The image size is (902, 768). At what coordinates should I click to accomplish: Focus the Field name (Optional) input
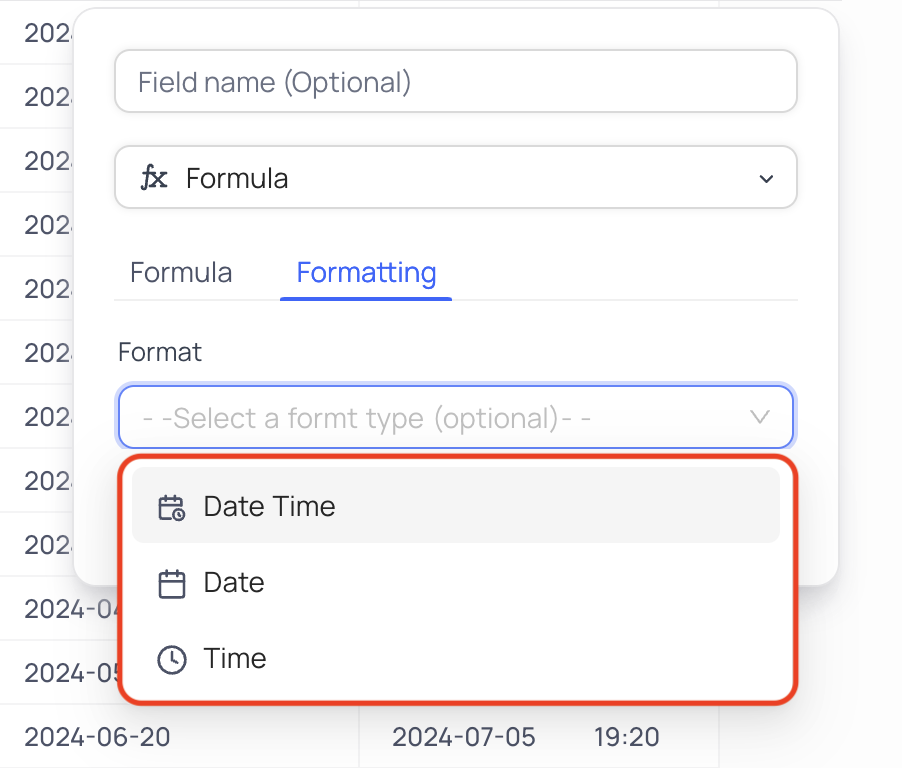pyautogui.click(x=456, y=81)
